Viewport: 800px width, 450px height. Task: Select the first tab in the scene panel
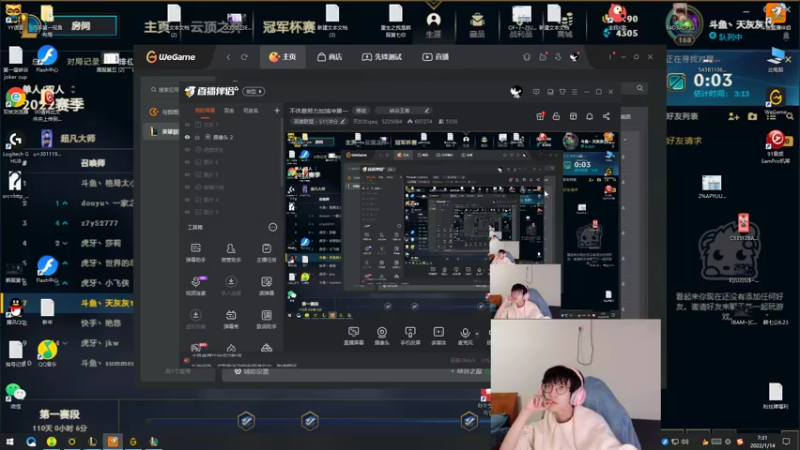click(x=205, y=110)
